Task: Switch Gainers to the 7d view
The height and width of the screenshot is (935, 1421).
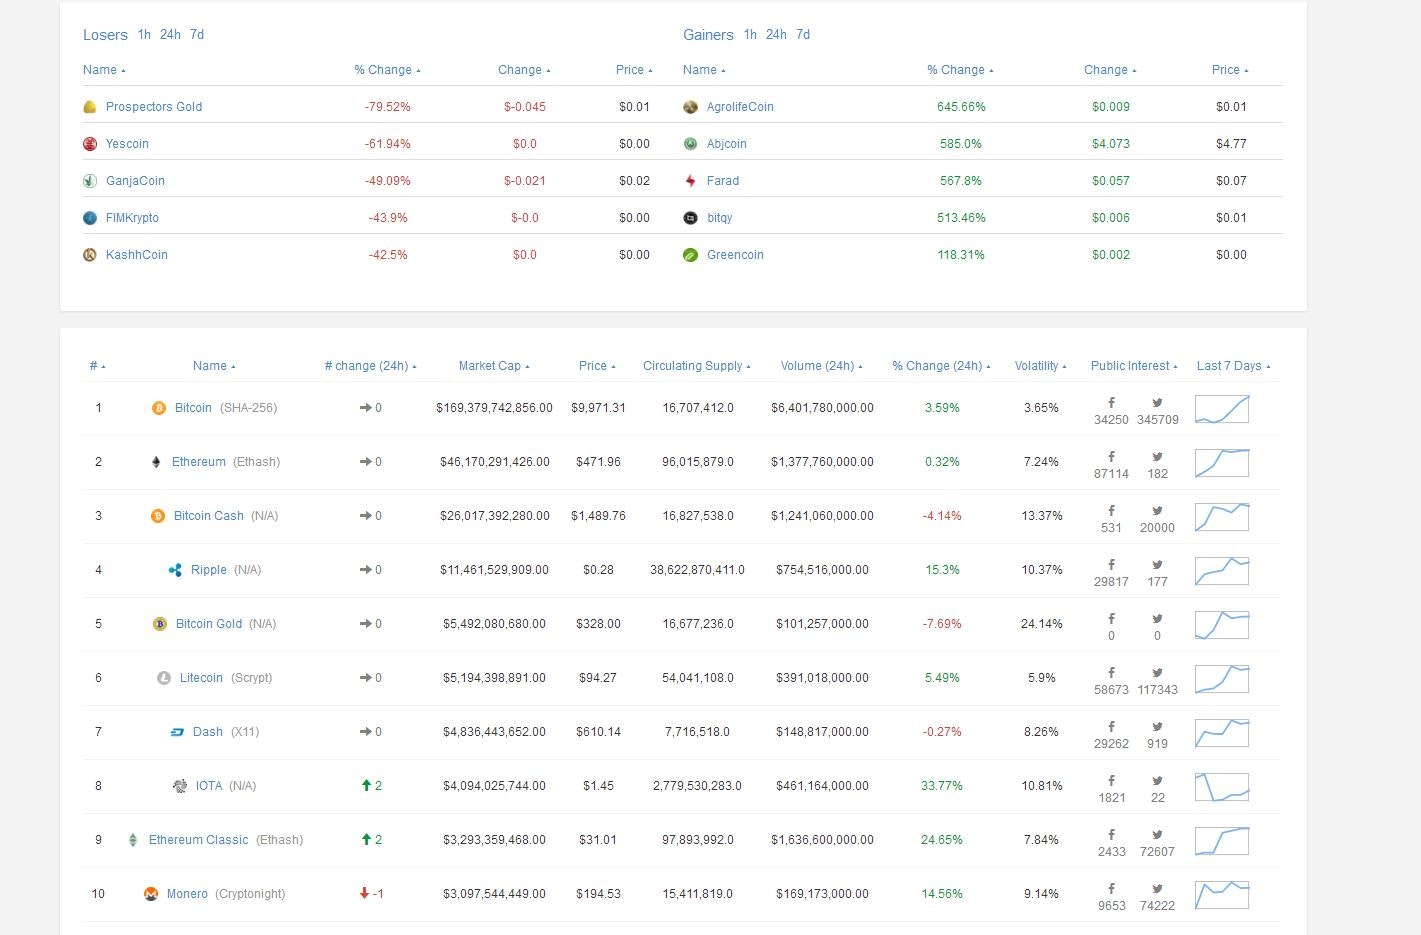Action: (802, 34)
